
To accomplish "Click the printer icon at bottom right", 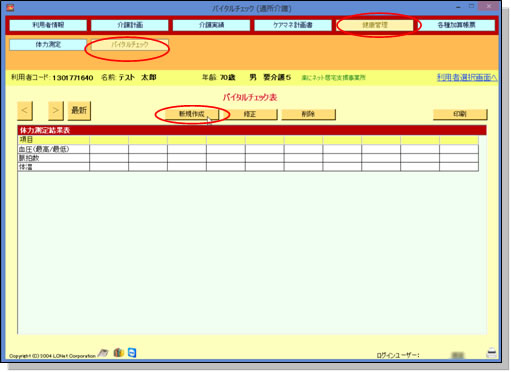I will 491,353.
